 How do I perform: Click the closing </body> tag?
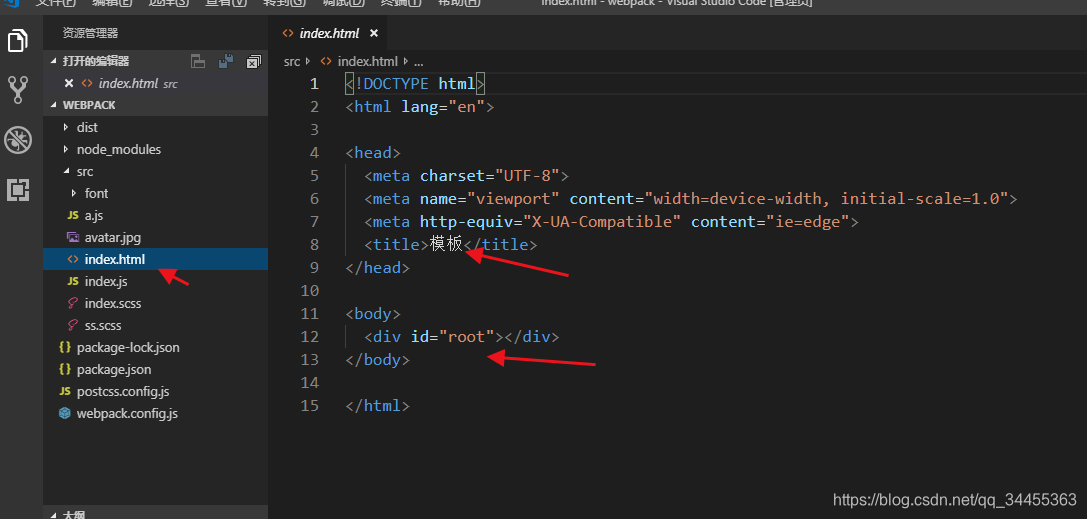377,360
